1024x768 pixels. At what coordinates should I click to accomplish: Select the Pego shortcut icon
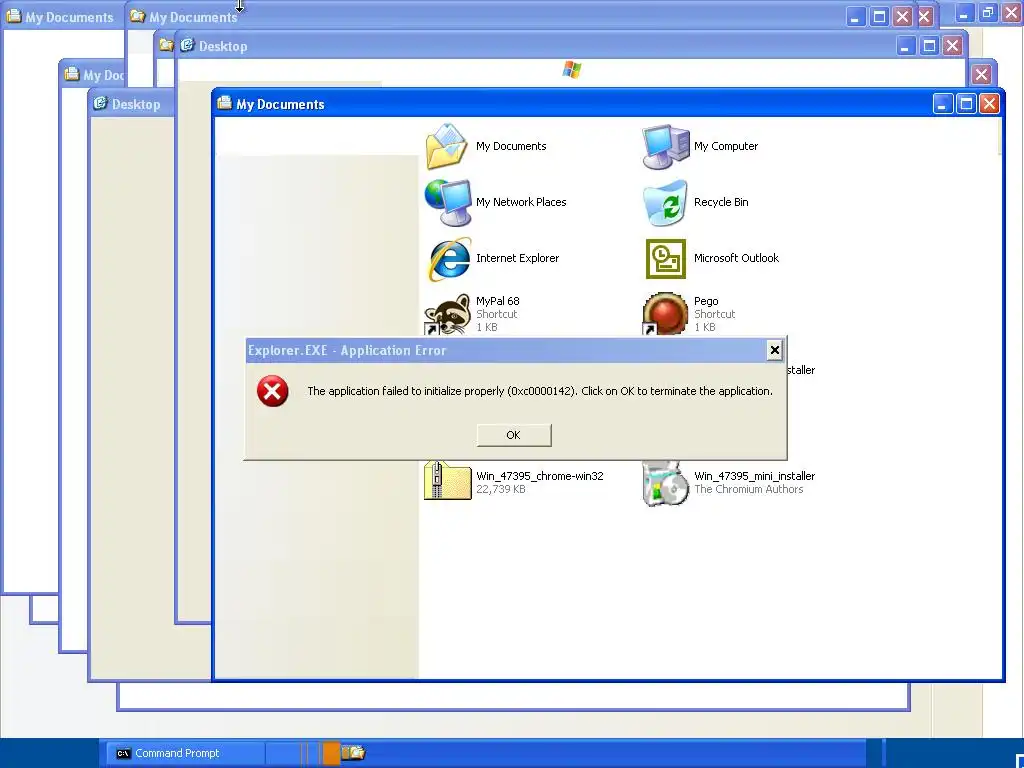point(665,314)
